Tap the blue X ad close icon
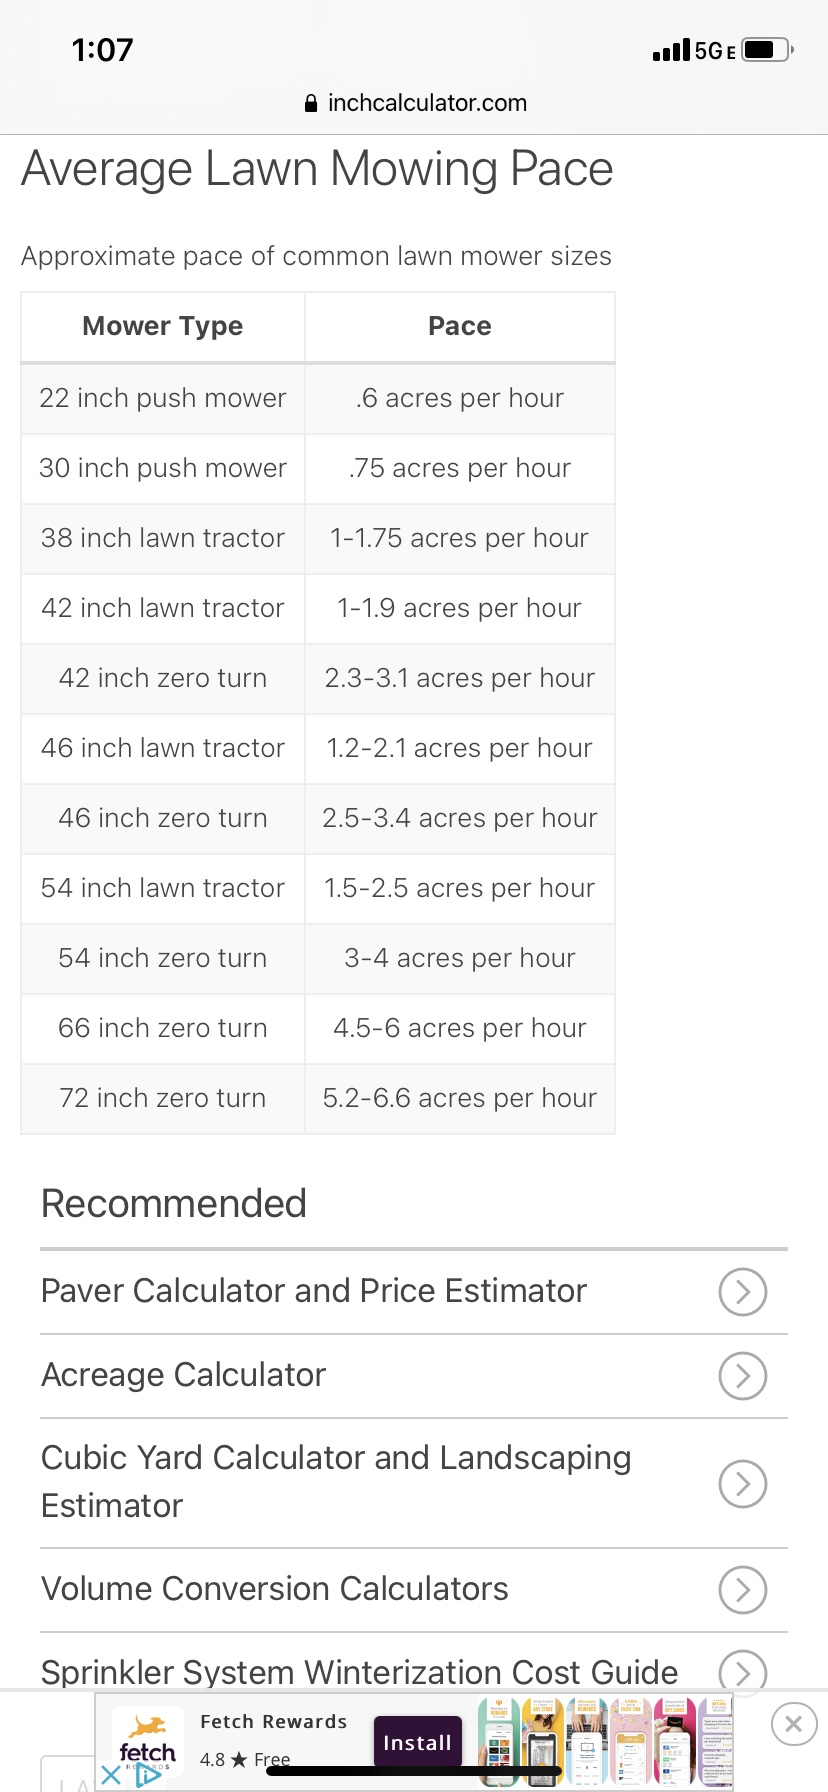828x1792 pixels. [111, 1775]
